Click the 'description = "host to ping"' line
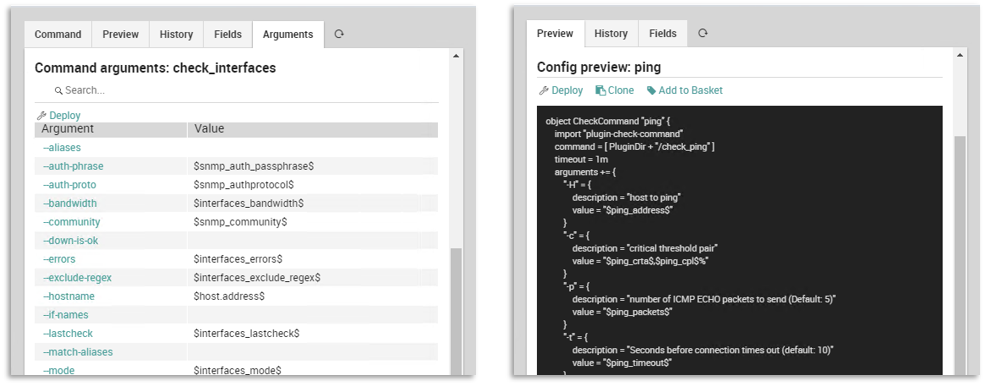The width and height of the screenshot is (985, 383). pos(627,198)
